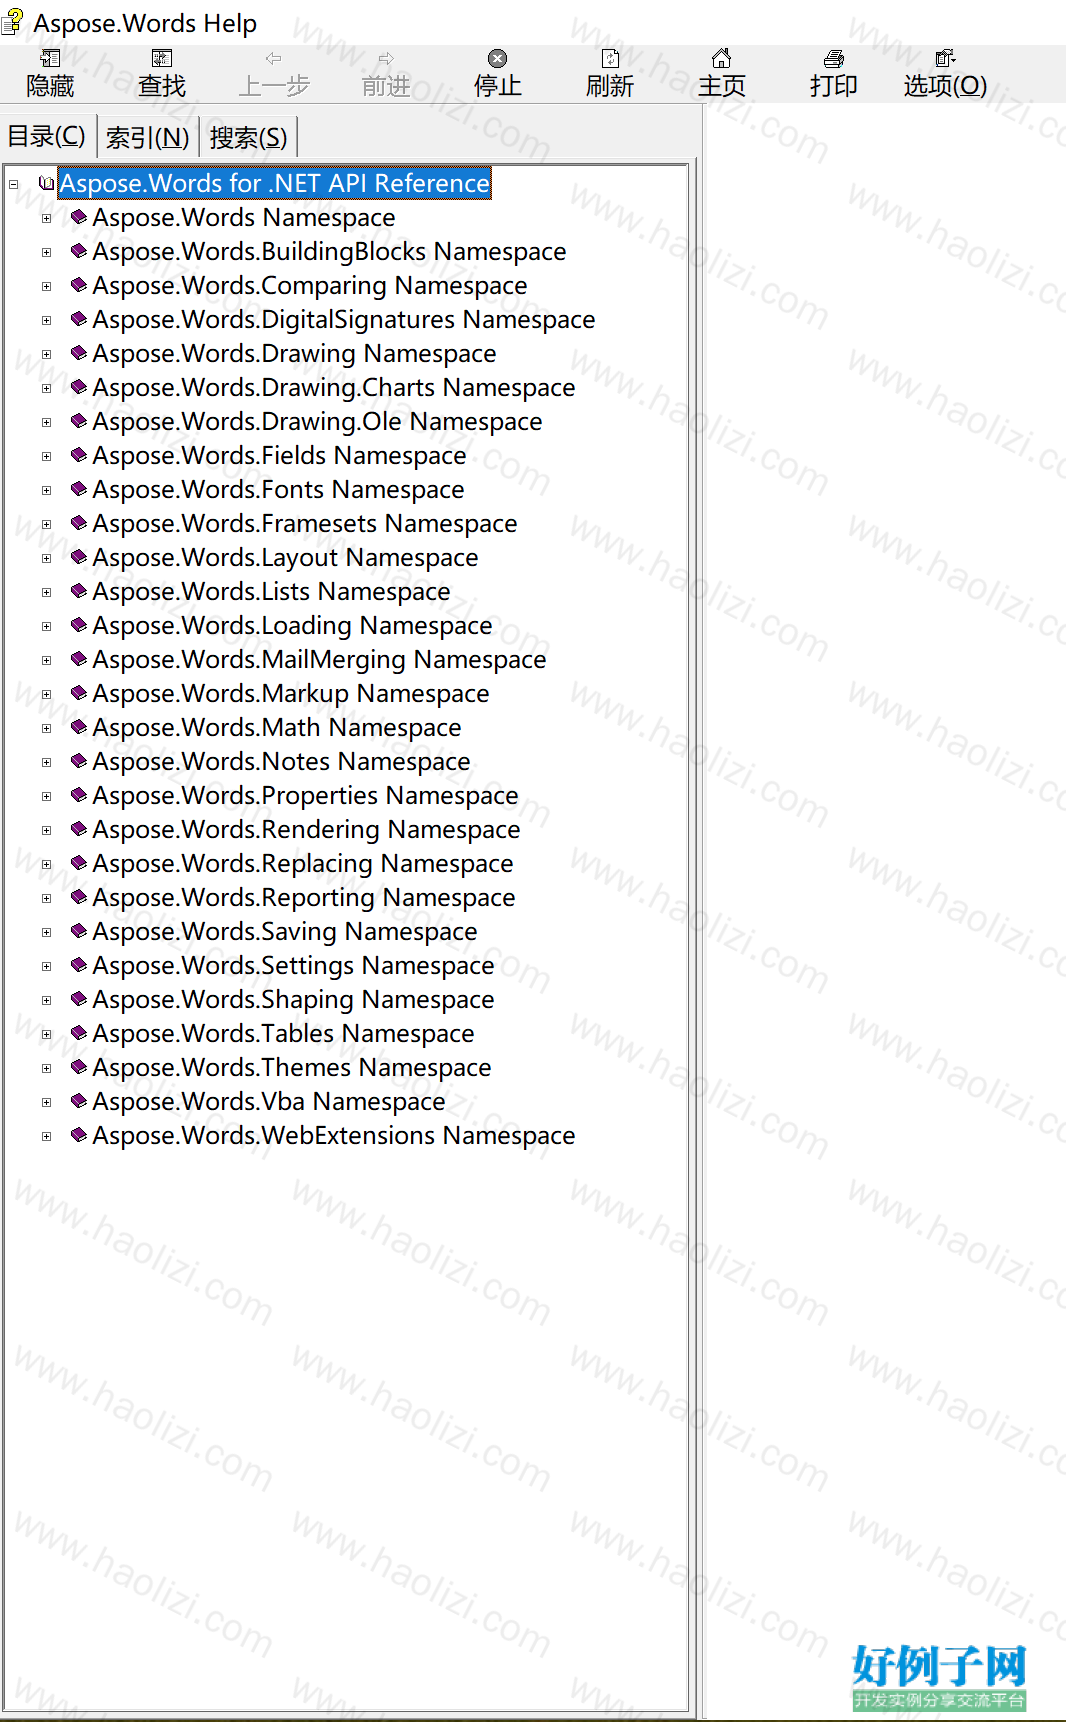Click the book icon of API Reference root
The width and height of the screenshot is (1066, 1722).
46,183
